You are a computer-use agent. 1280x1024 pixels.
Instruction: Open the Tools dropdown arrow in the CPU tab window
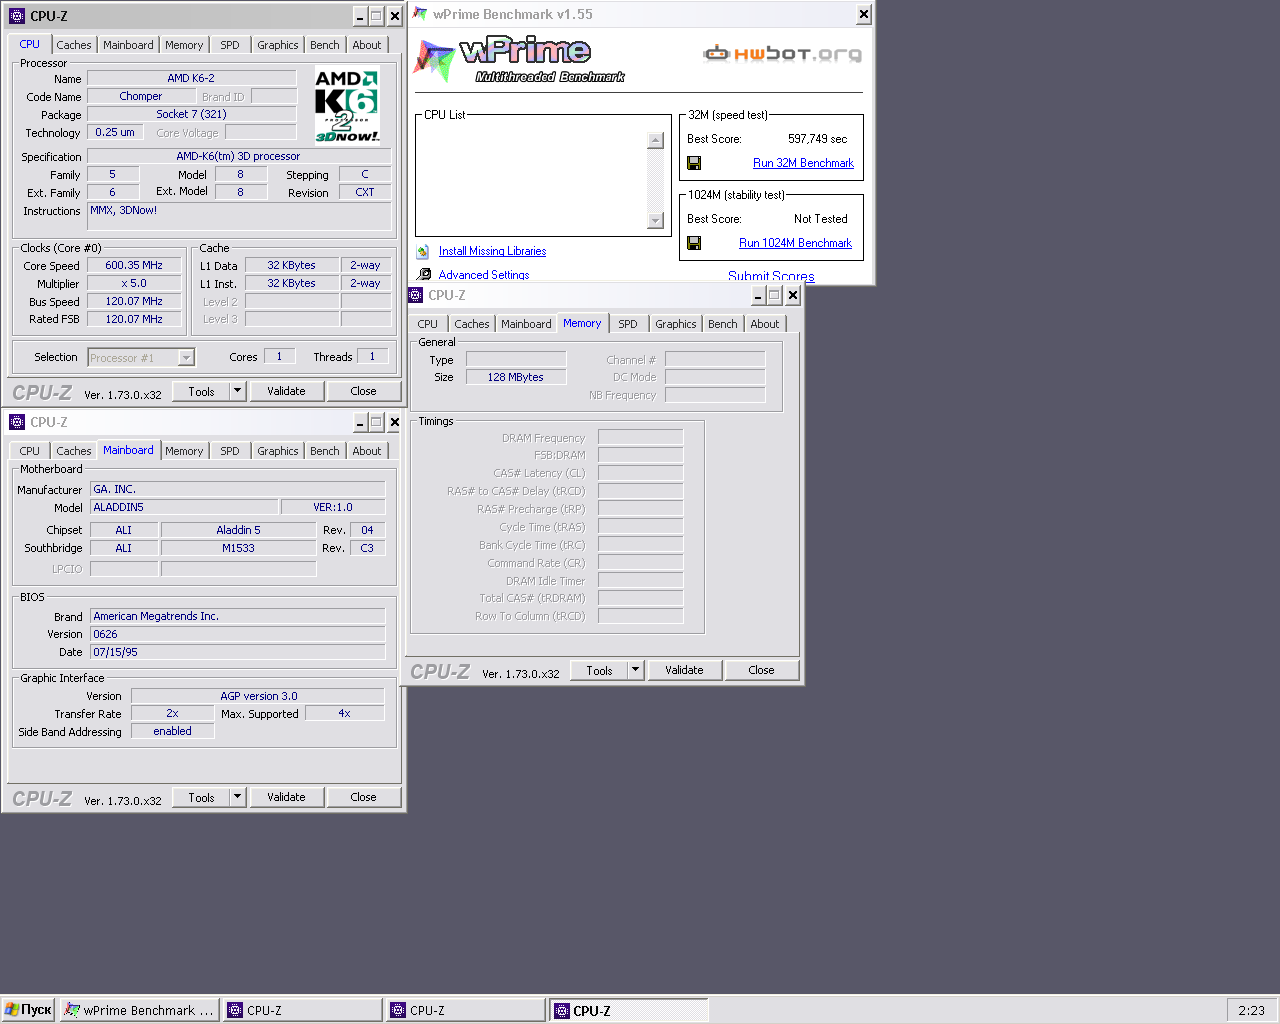237,391
